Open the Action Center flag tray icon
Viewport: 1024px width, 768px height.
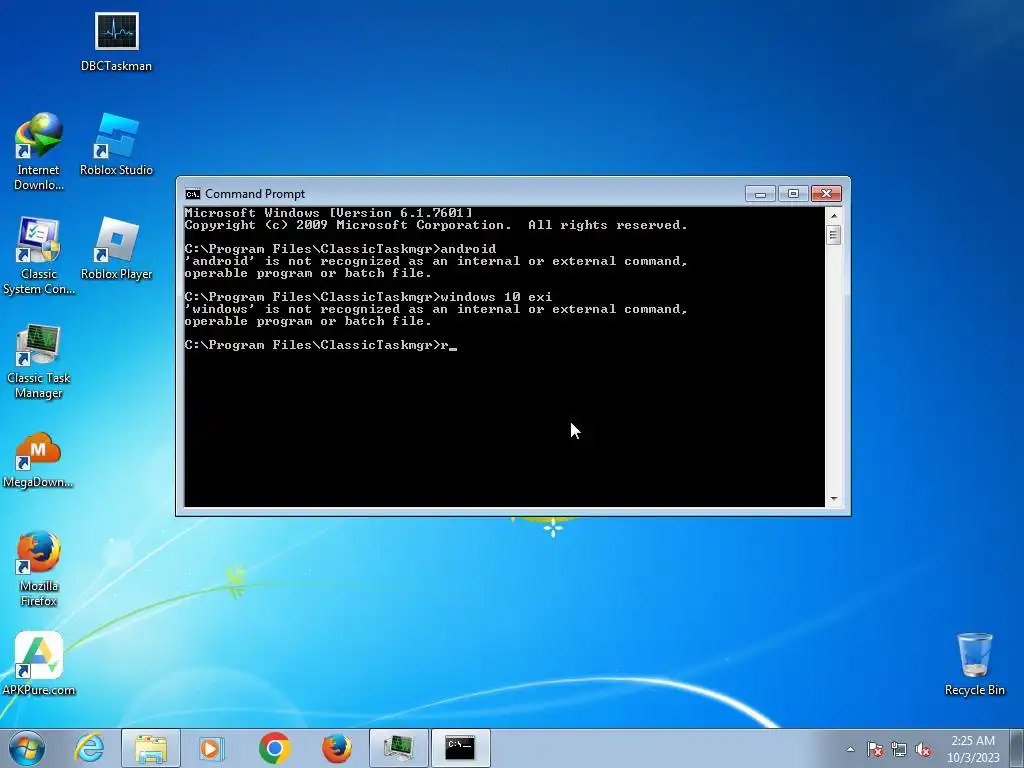(x=874, y=749)
